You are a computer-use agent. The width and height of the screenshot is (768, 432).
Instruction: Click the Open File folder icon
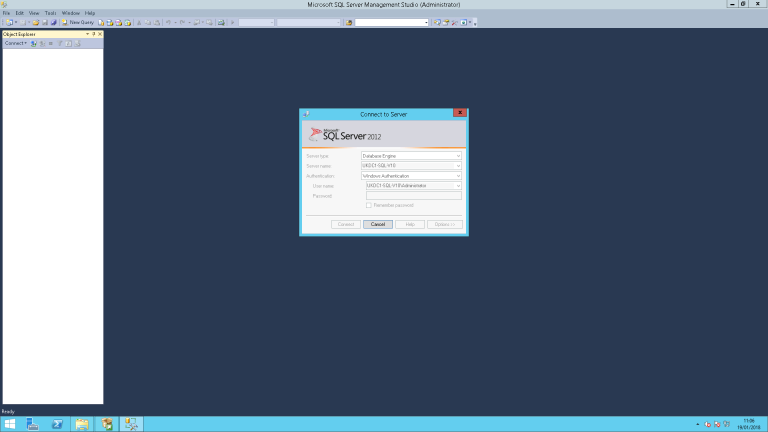coord(35,23)
